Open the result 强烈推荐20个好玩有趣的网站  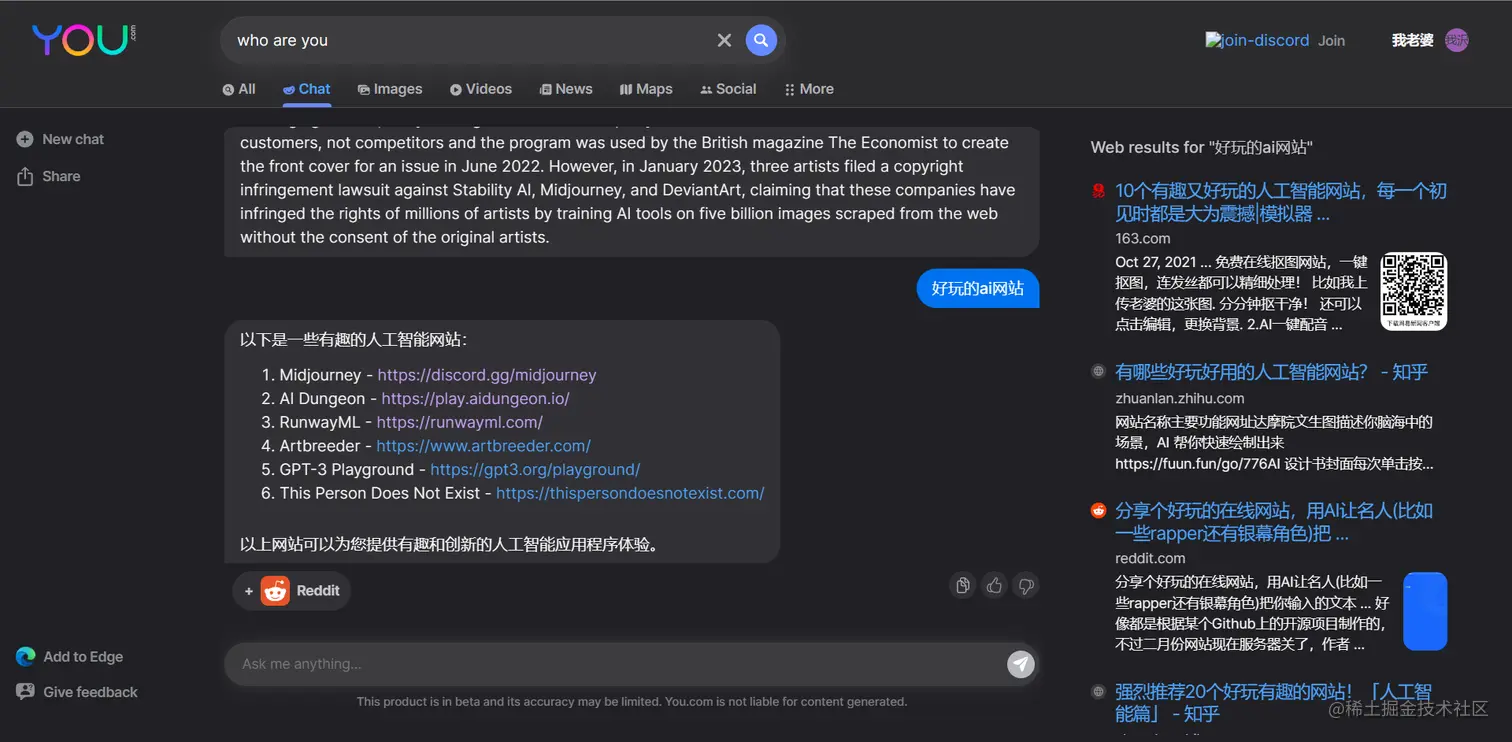click(x=1273, y=702)
